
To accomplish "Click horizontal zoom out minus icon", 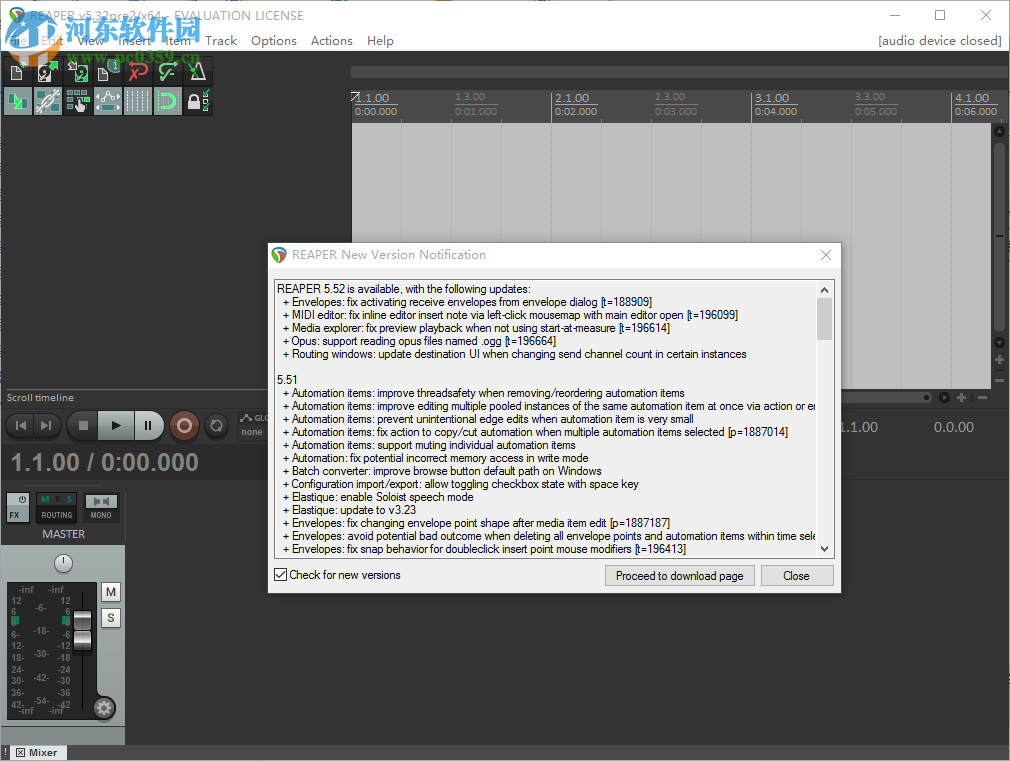I will [982, 398].
